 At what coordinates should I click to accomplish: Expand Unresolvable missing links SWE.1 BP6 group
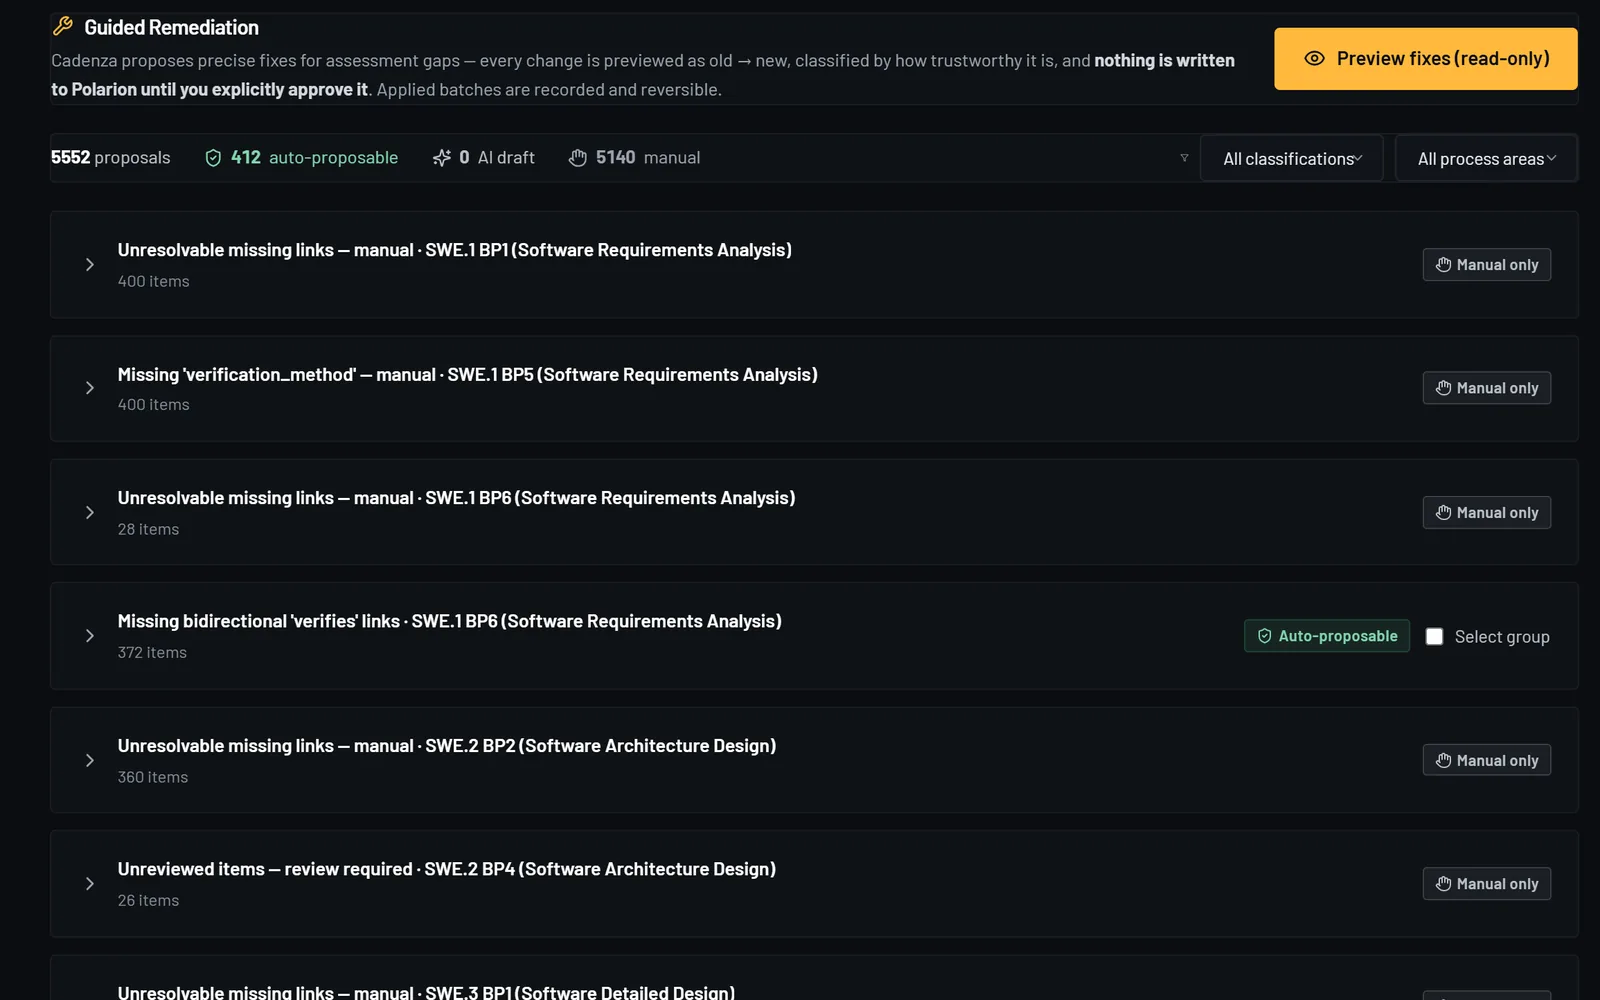pos(90,513)
